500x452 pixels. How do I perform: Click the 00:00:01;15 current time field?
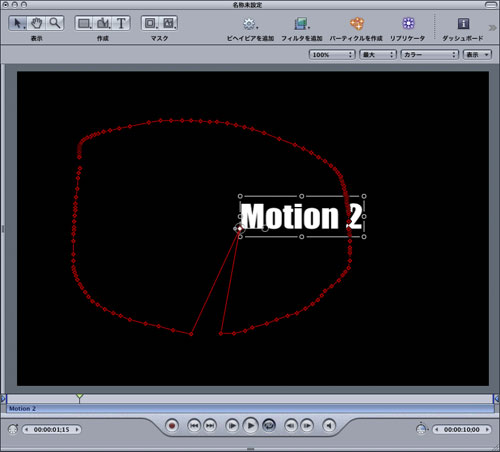[x=52, y=429]
